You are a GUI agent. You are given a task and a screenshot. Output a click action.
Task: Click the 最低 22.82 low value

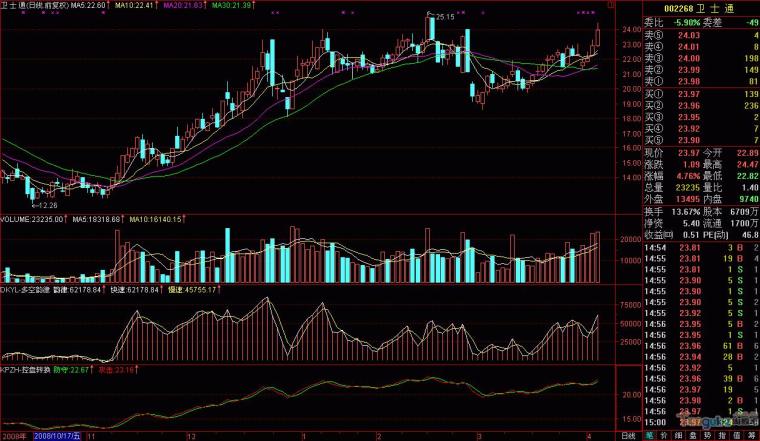[x=747, y=176]
